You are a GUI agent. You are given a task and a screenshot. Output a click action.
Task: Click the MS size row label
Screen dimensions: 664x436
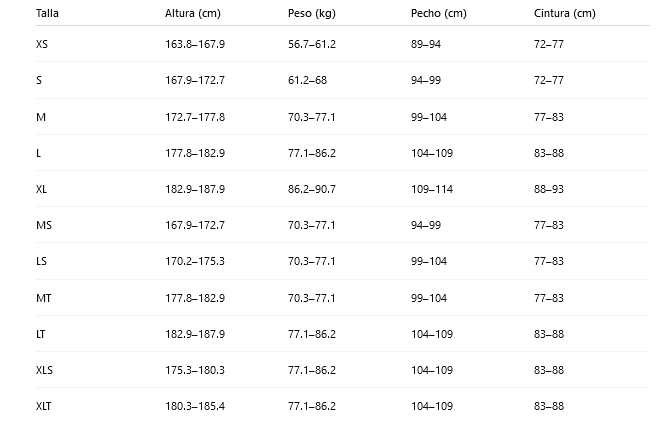pos(44,225)
